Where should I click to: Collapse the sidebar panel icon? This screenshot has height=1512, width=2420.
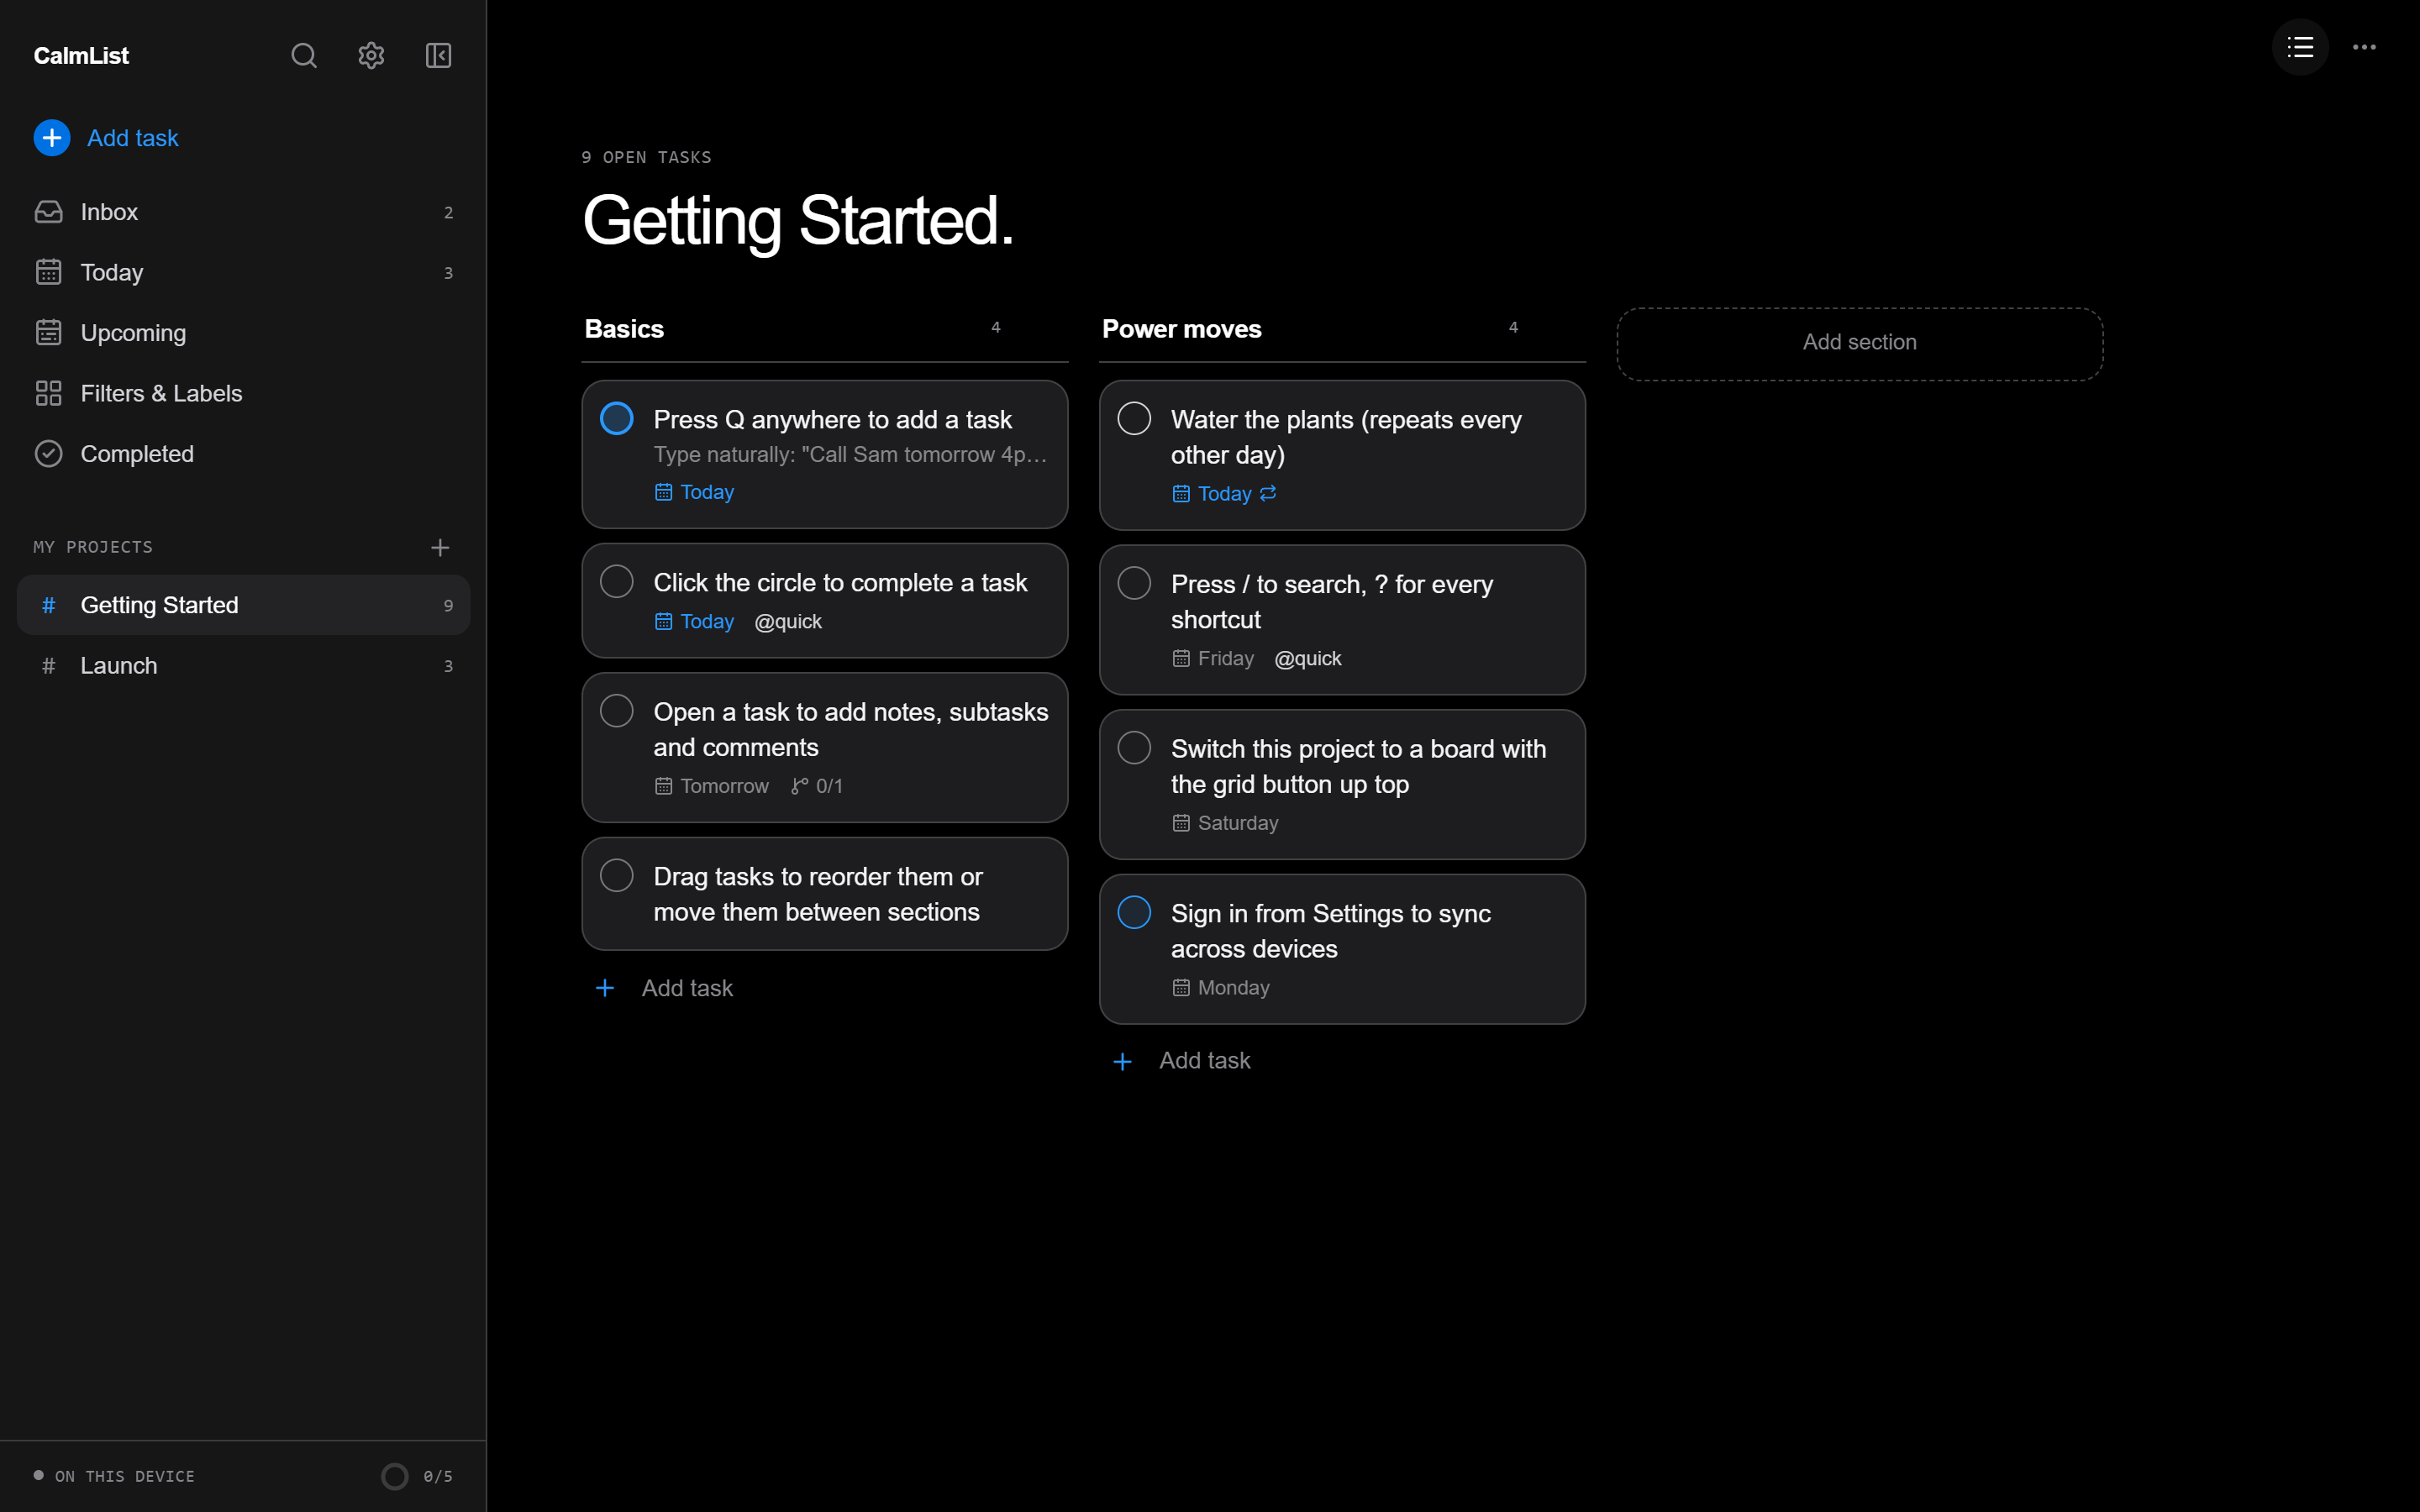[438, 55]
